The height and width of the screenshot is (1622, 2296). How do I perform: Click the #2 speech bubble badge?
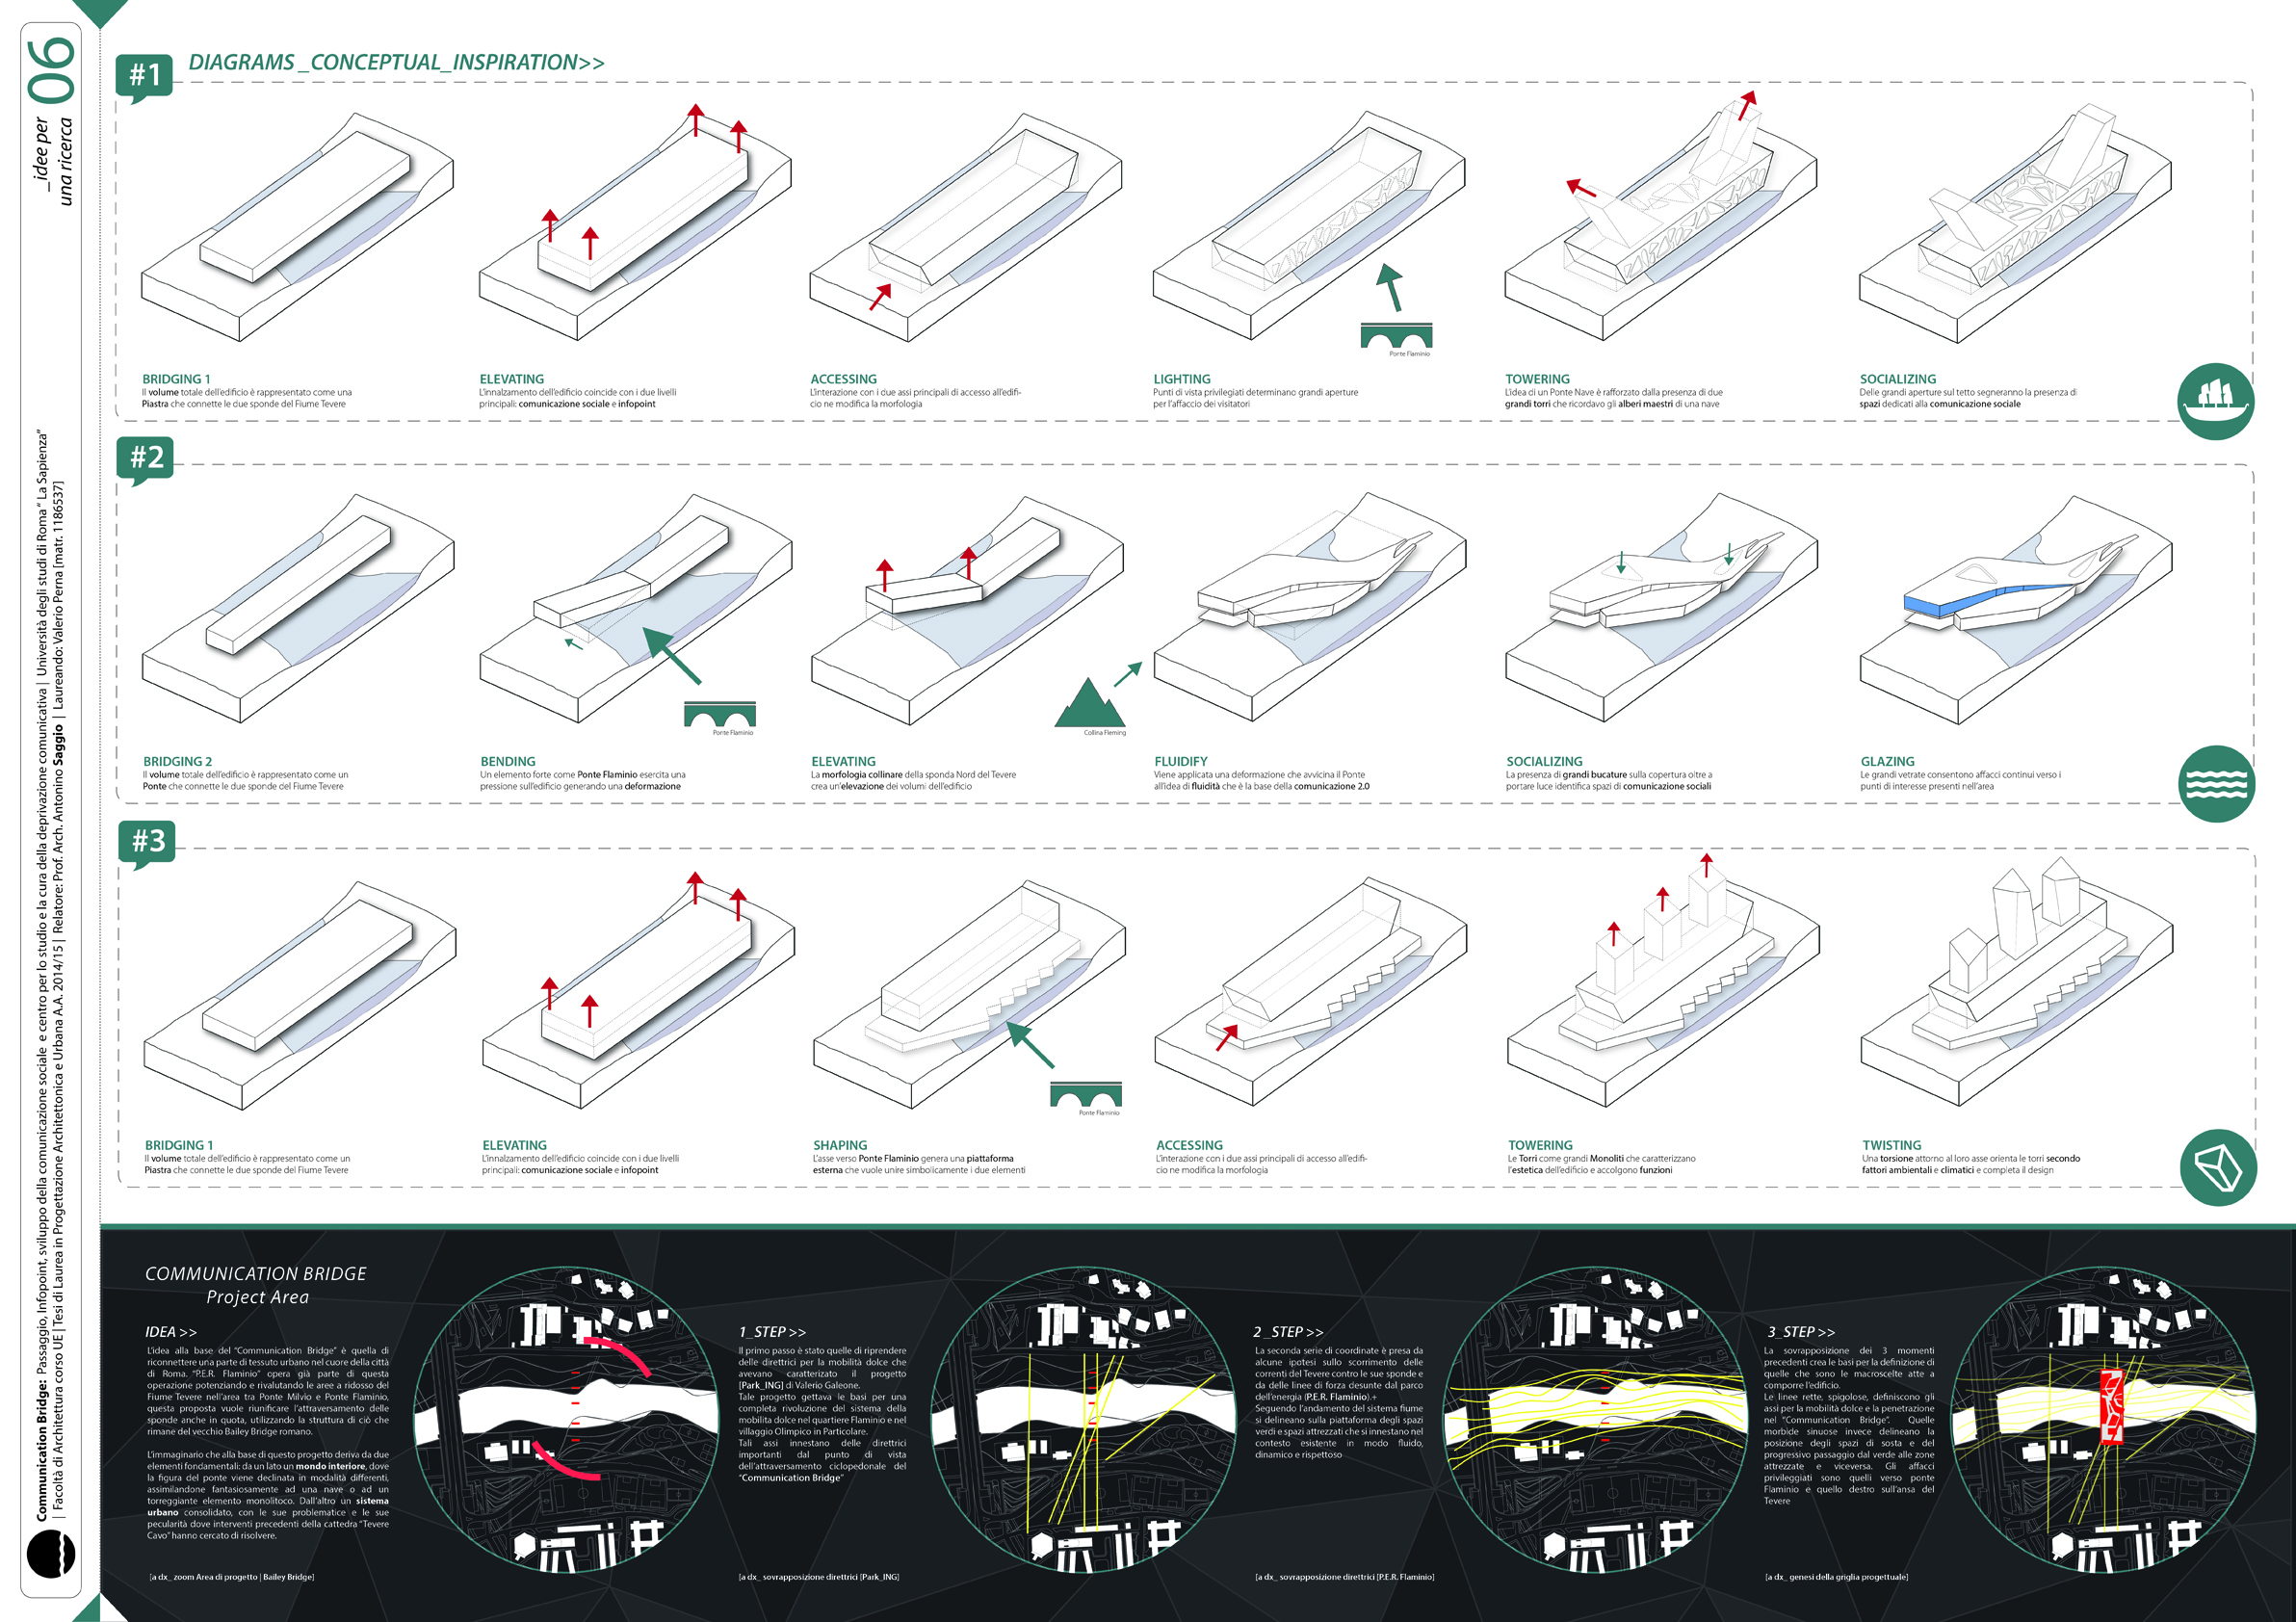click(x=145, y=460)
